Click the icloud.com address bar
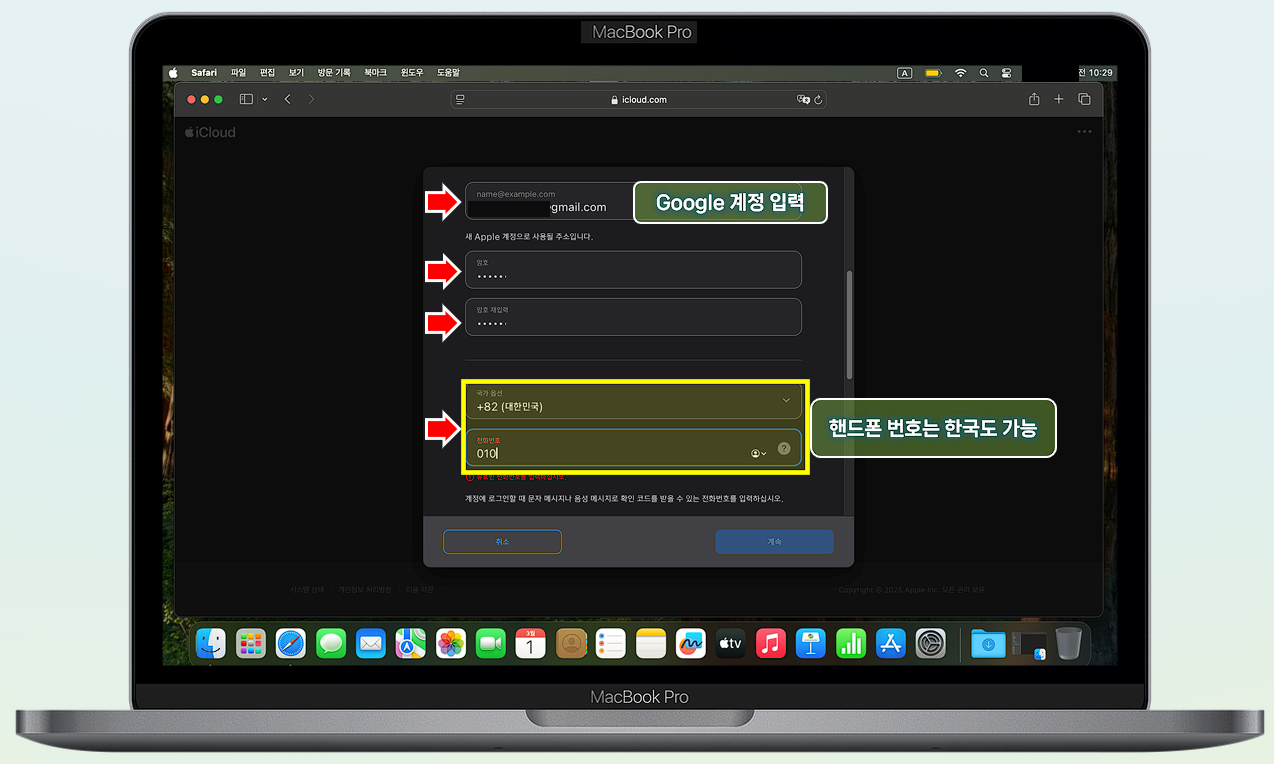Viewport: 1274px width, 764px height. [638, 100]
